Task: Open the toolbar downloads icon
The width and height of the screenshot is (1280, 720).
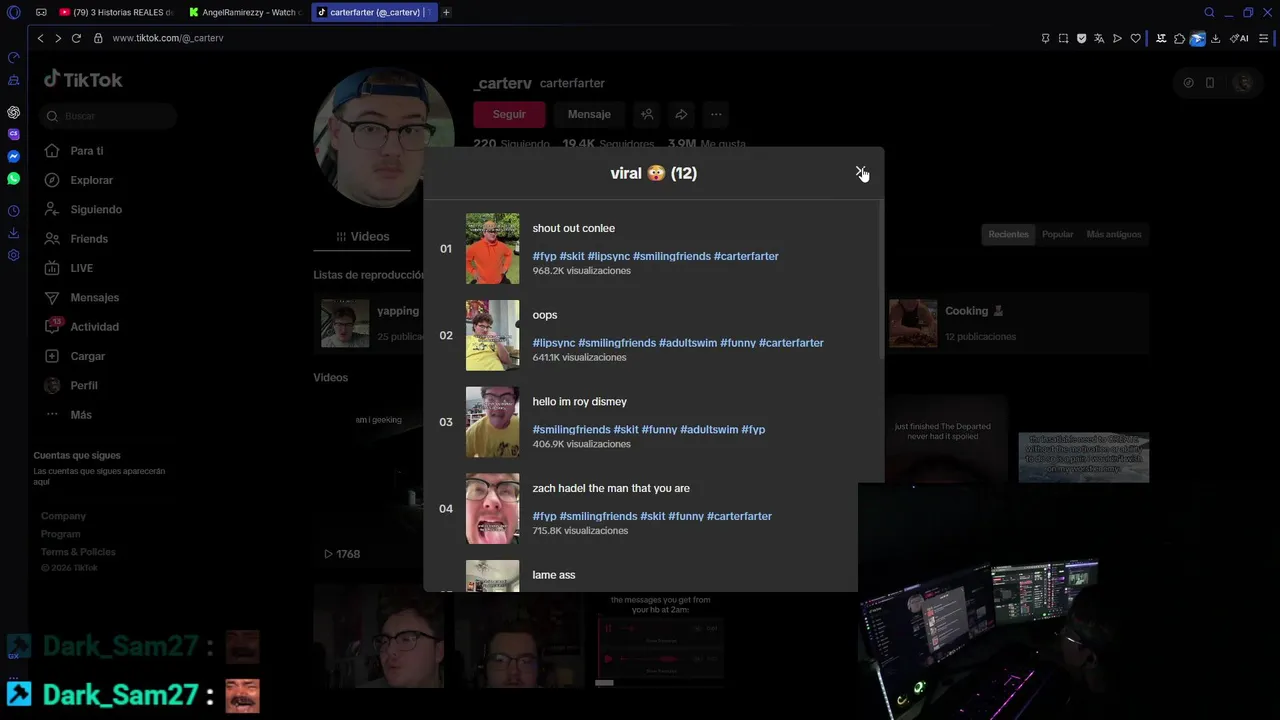Action: pyautogui.click(x=1215, y=38)
